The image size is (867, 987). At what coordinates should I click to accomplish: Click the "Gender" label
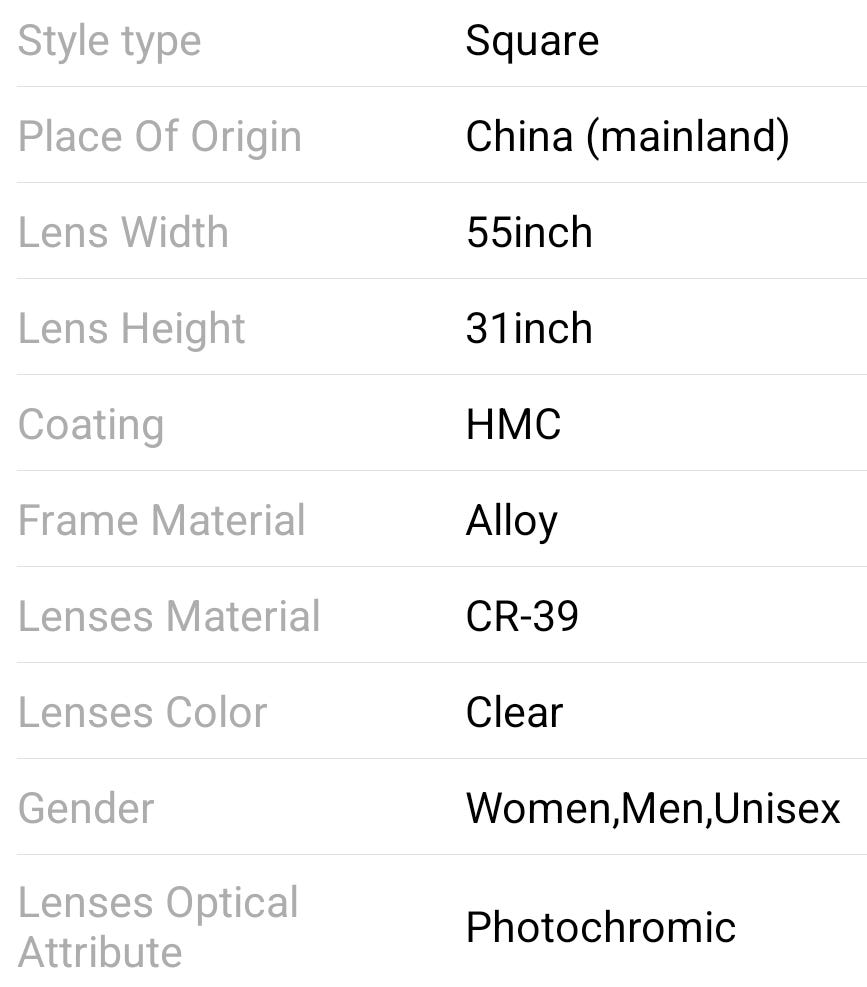tap(86, 809)
